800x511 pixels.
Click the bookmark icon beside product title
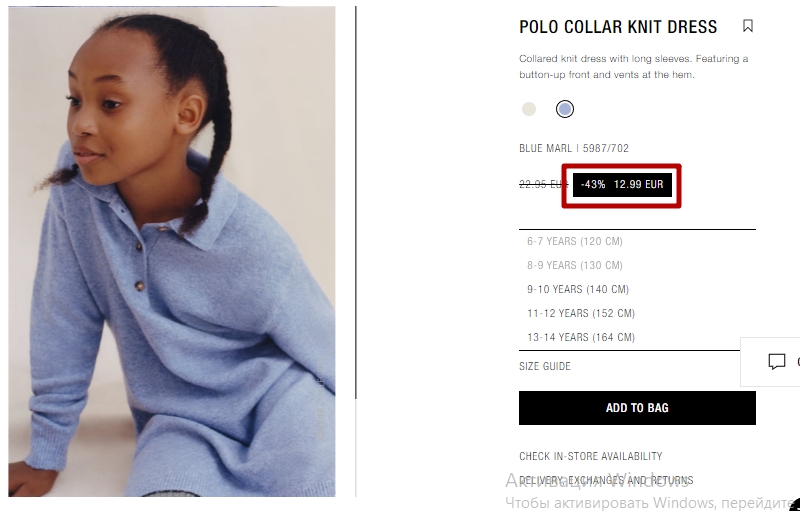coord(747,26)
